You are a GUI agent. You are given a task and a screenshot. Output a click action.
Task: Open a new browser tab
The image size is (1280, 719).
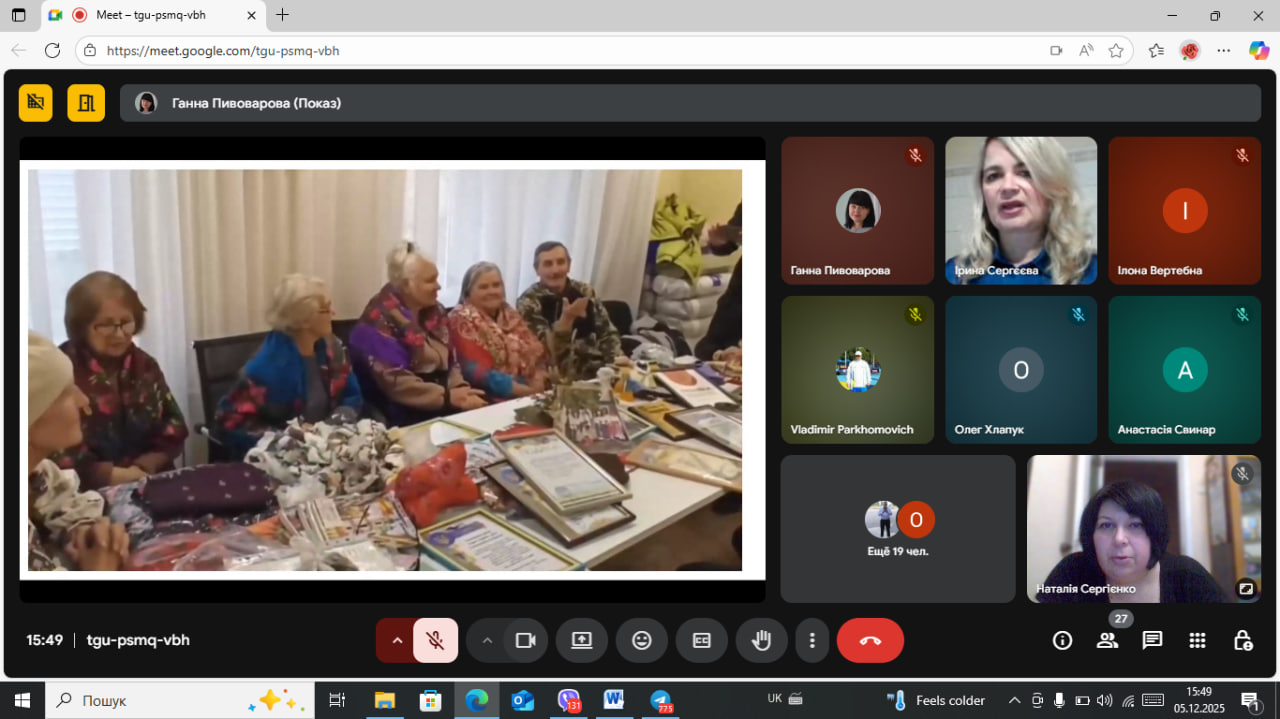(283, 15)
